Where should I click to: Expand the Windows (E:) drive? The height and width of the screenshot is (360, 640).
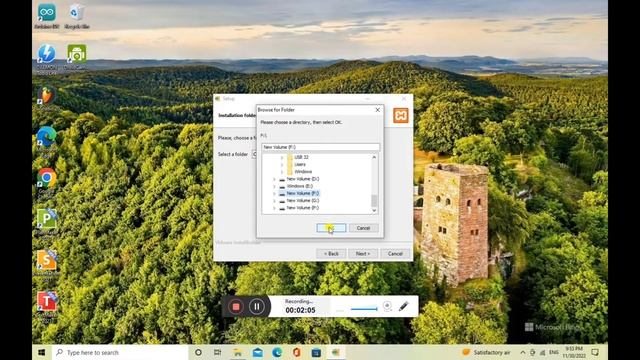pos(274,186)
